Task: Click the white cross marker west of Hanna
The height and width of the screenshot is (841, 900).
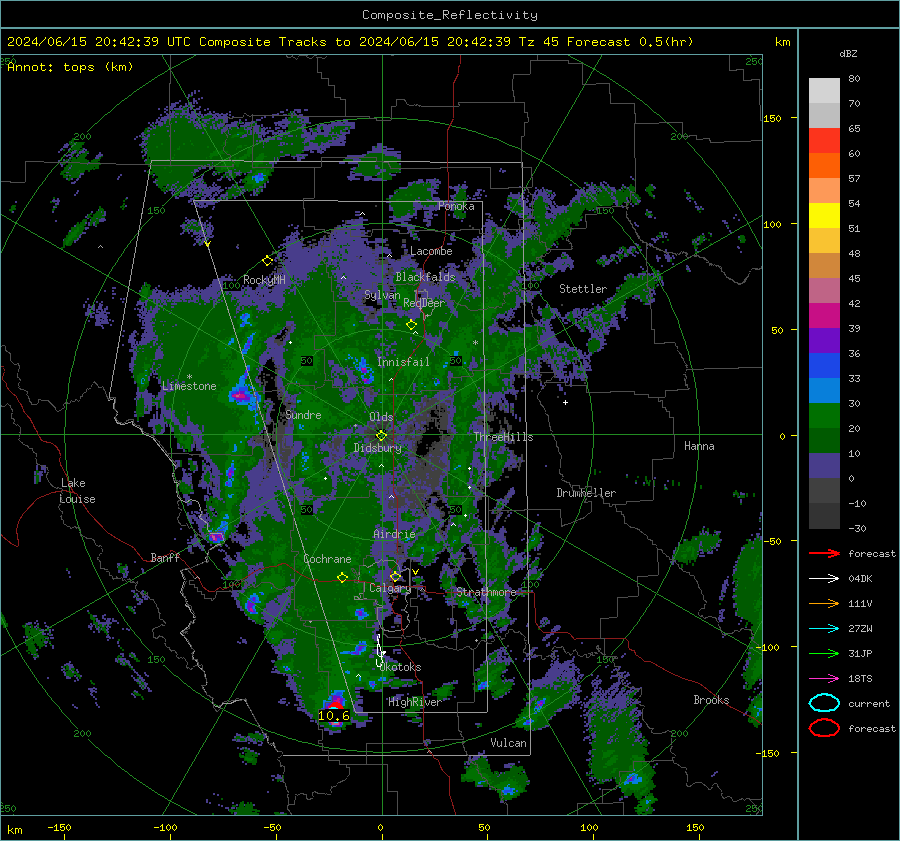Action: point(565,402)
